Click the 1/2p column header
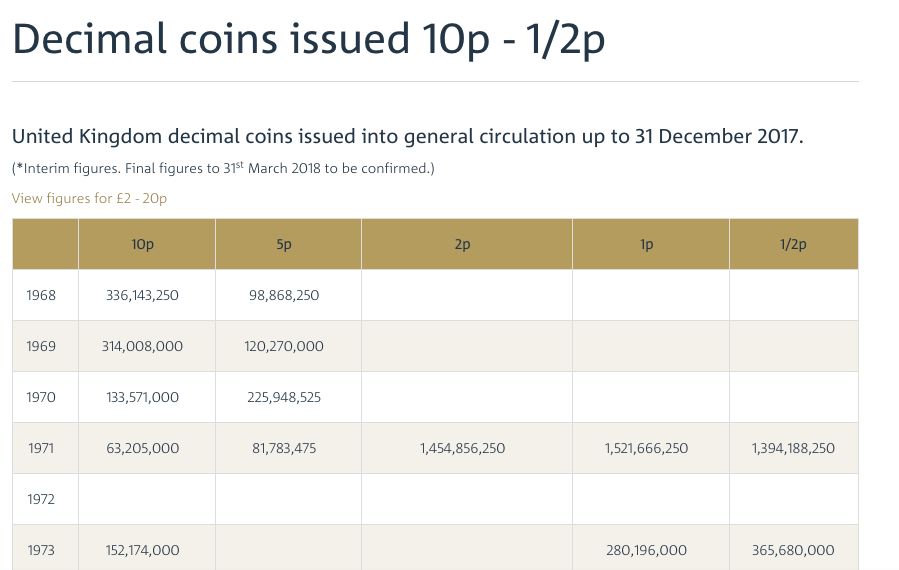Image resolution: width=899 pixels, height=570 pixels. click(792, 244)
